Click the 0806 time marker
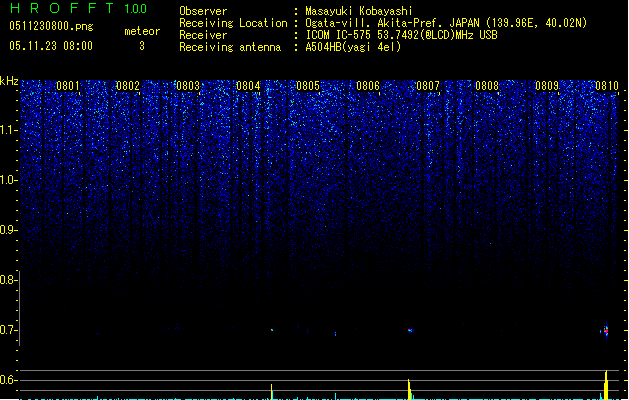 tap(368, 86)
